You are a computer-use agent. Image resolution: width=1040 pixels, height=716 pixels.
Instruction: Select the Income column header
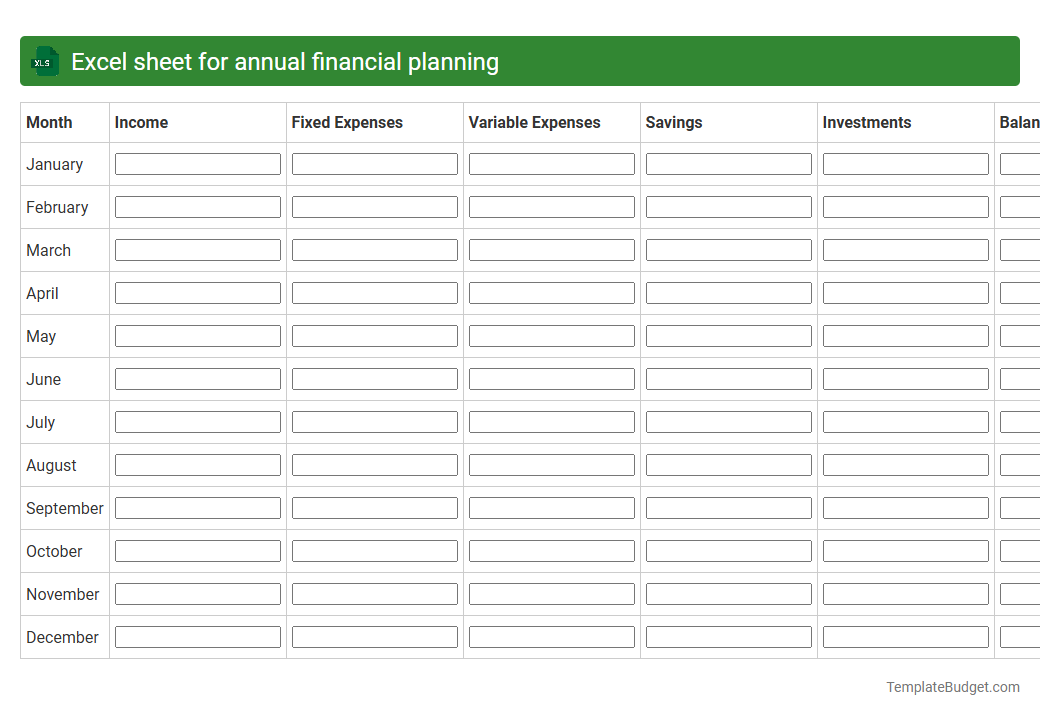click(141, 122)
